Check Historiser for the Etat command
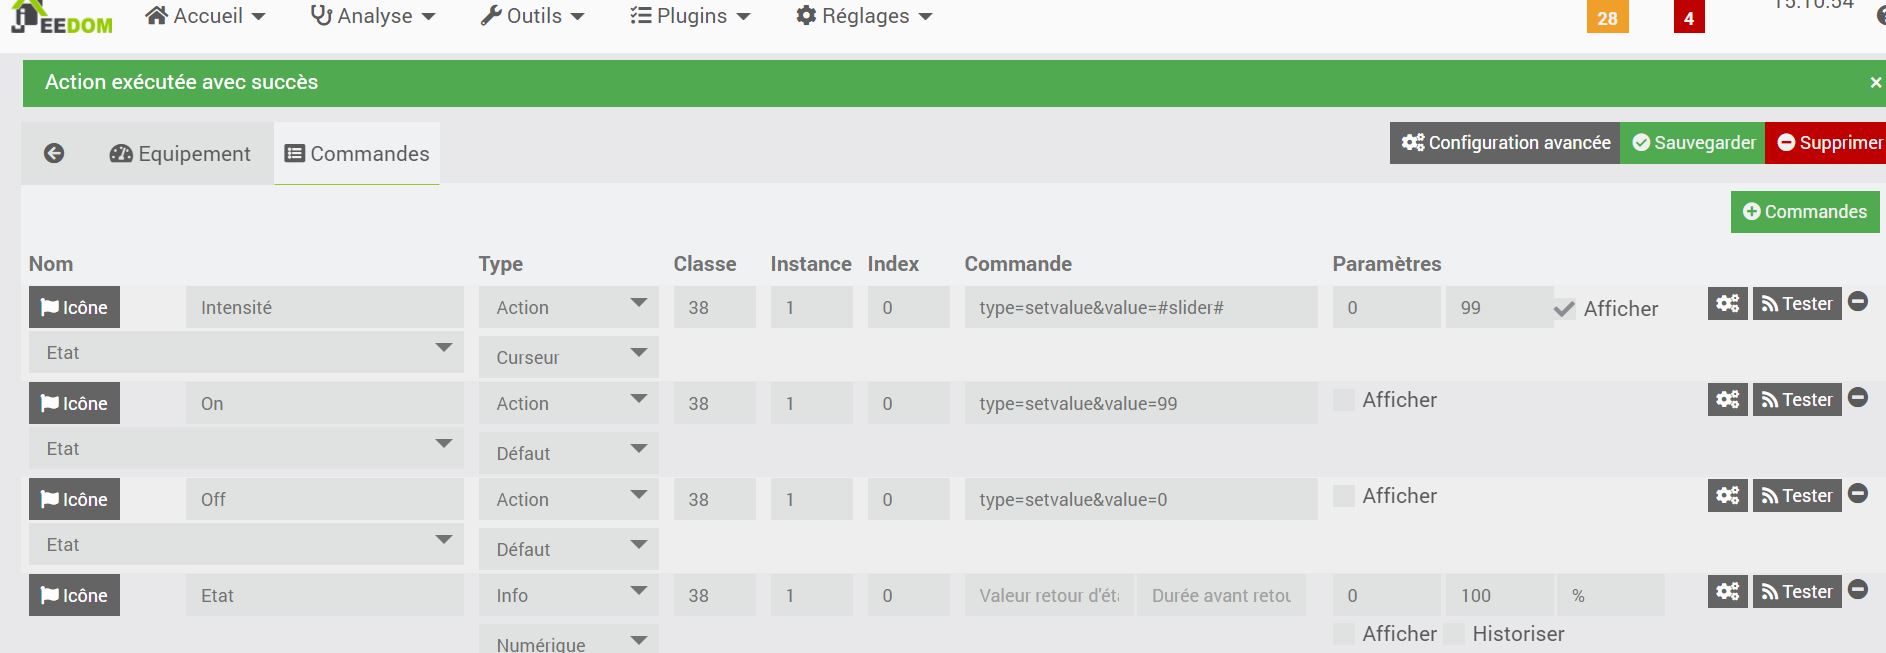 1454,634
